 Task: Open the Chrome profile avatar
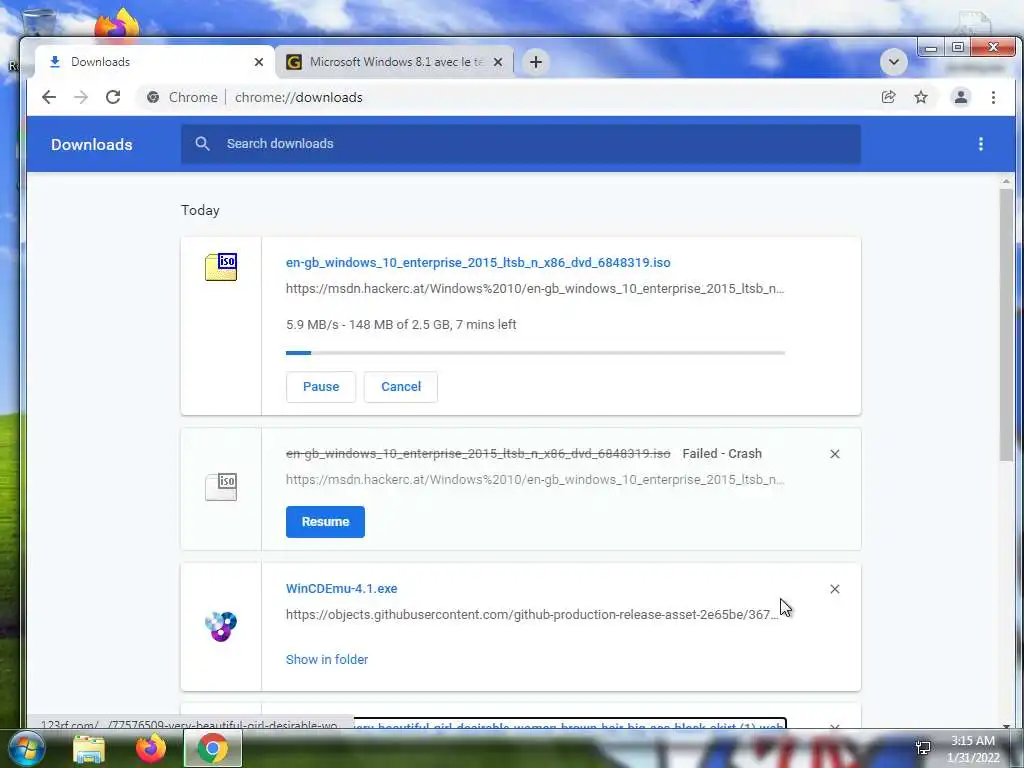pyautogui.click(x=961, y=97)
